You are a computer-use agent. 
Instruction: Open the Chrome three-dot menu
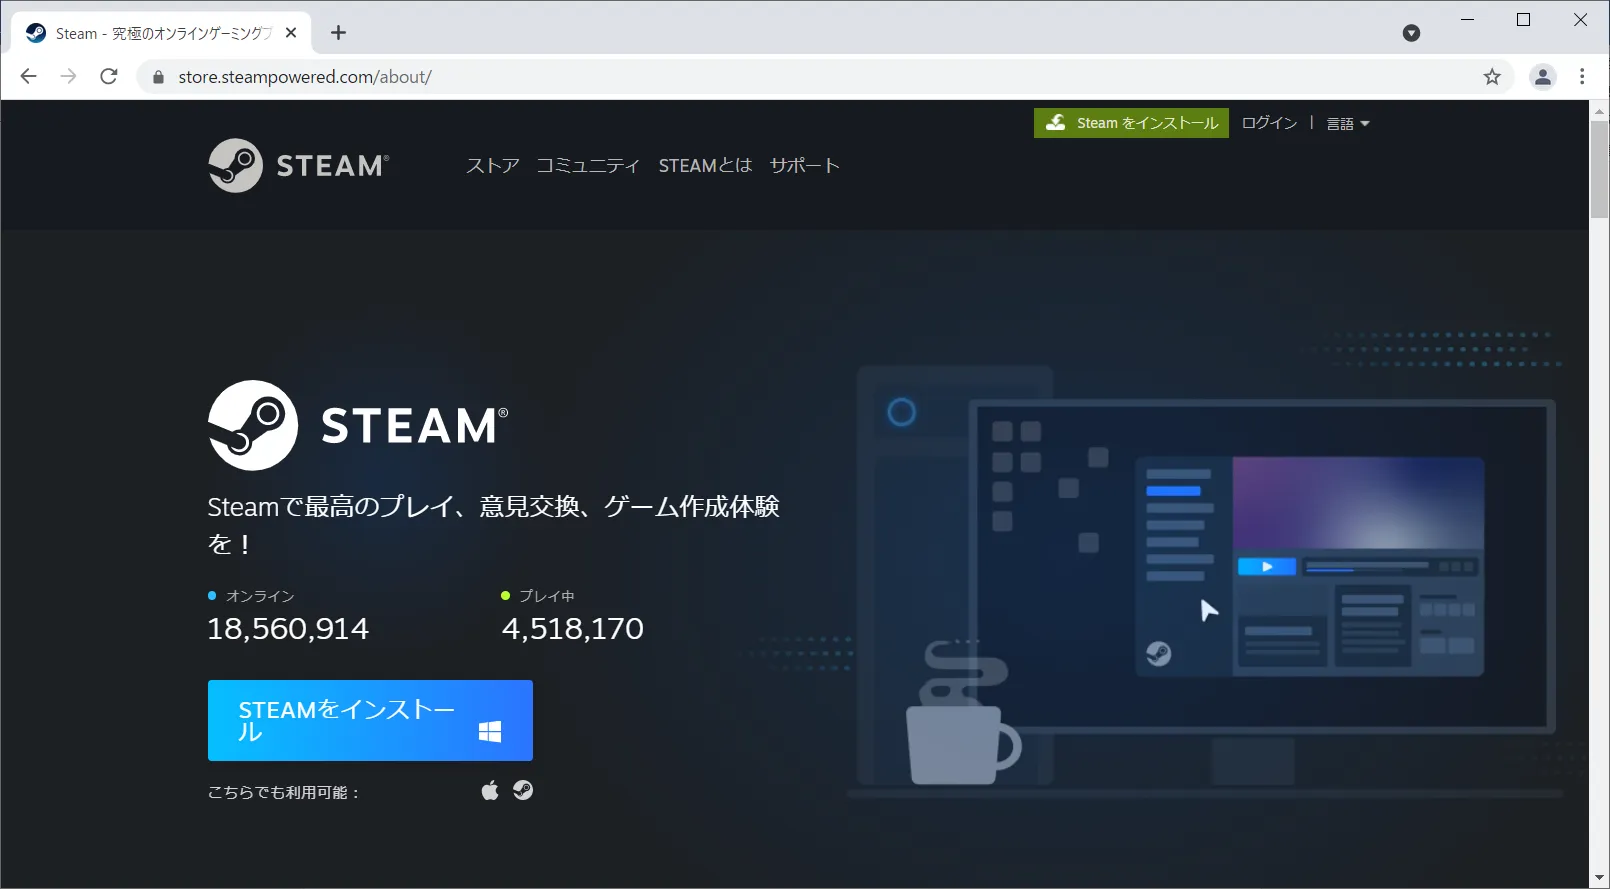pyautogui.click(x=1582, y=77)
